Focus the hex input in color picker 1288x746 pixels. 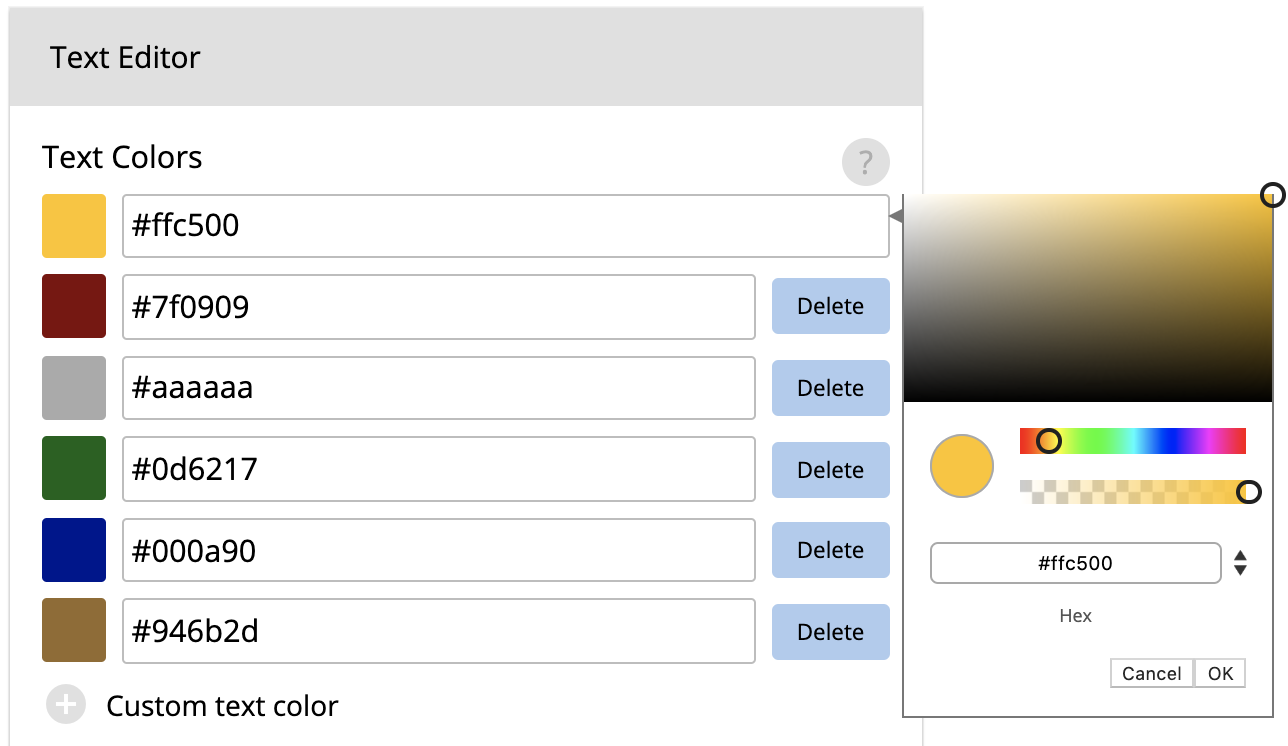point(1076,563)
